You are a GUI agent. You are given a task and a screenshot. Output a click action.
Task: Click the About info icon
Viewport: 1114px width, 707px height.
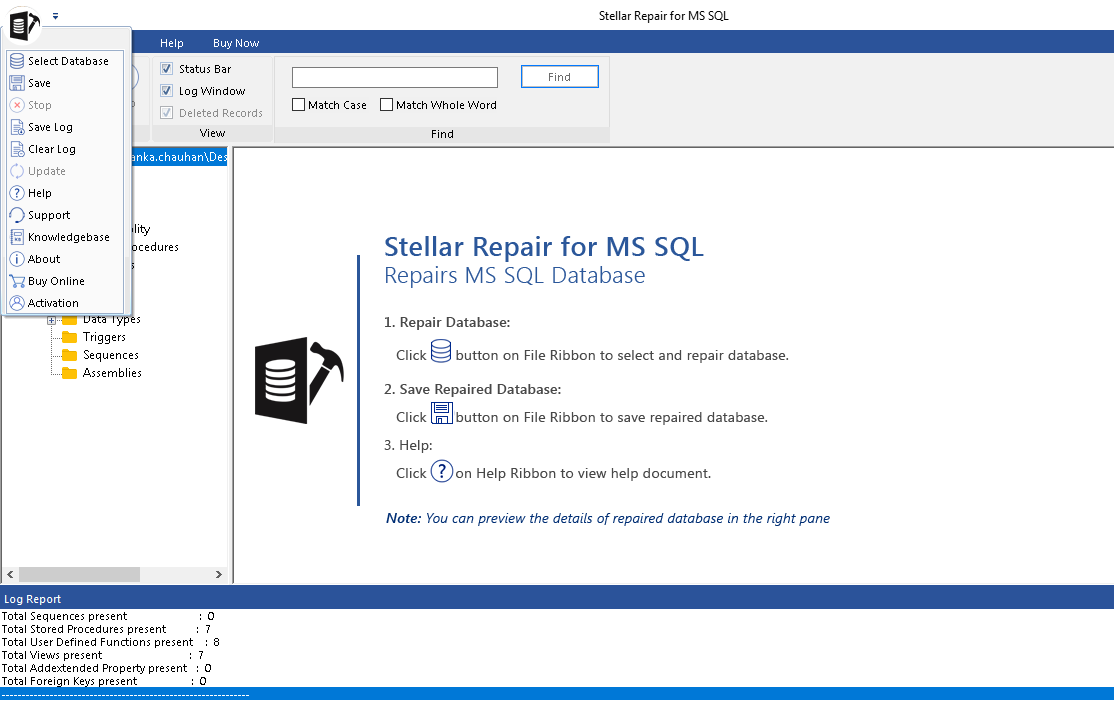click(17, 259)
